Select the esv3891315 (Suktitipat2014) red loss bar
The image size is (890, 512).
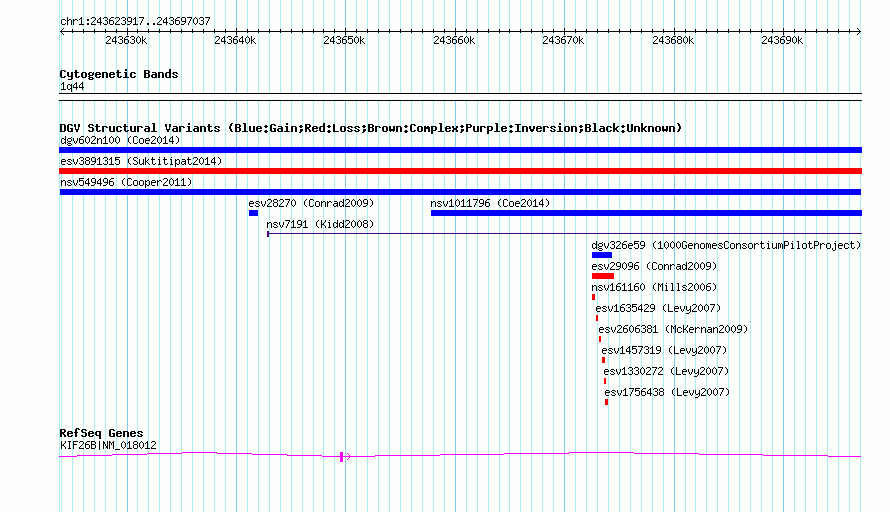click(x=460, y=171)
